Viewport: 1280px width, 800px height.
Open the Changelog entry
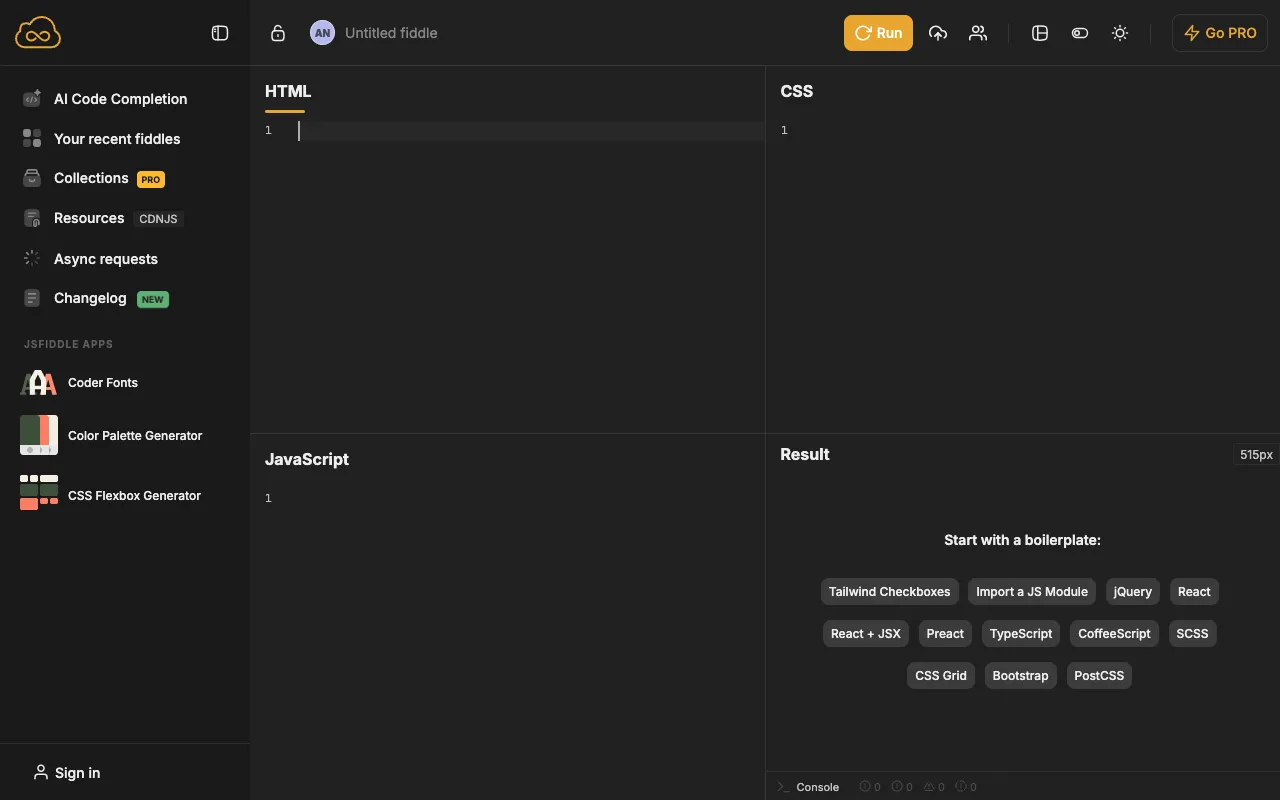click(90, 298)
